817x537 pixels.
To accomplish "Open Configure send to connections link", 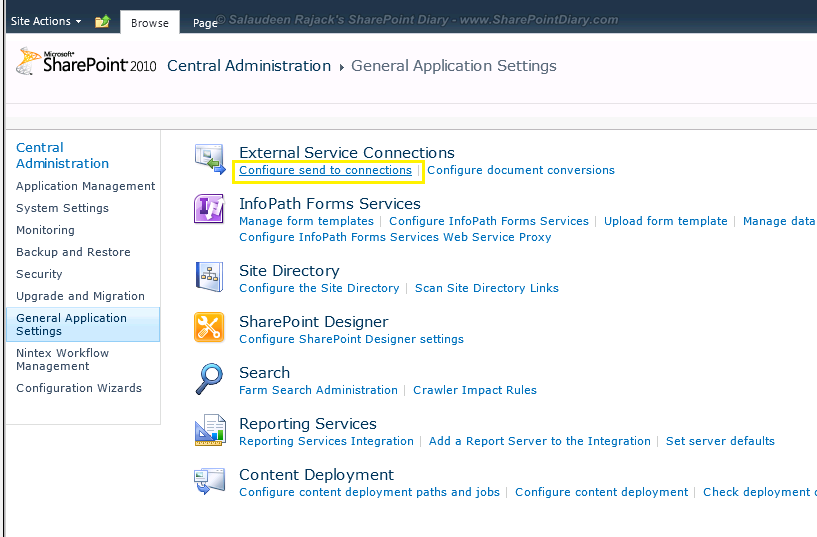I will tap(325, 170).
